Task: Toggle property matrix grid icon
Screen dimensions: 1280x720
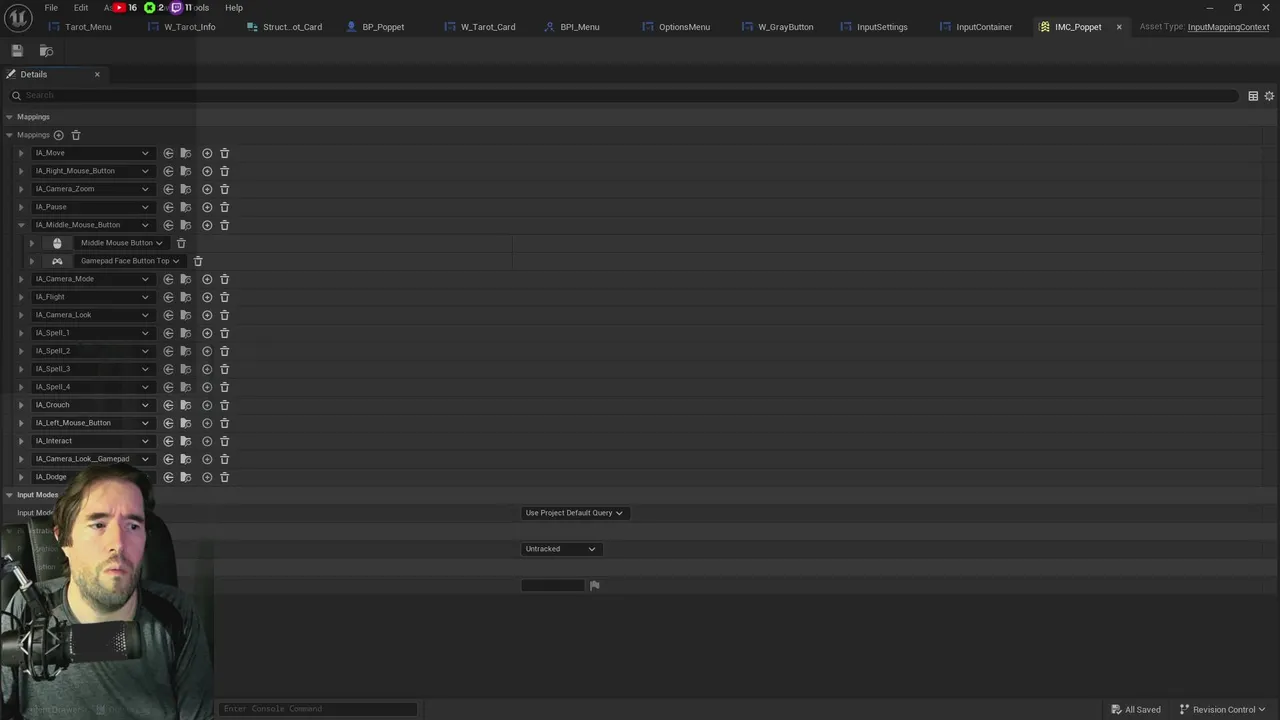Action: (x=1253, y=96)
